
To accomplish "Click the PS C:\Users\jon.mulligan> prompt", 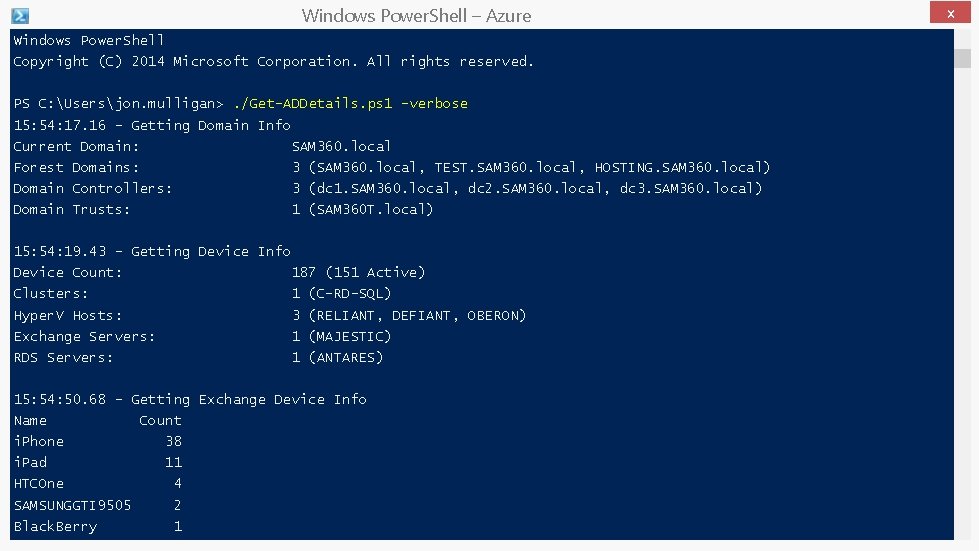I will (119, 104).
